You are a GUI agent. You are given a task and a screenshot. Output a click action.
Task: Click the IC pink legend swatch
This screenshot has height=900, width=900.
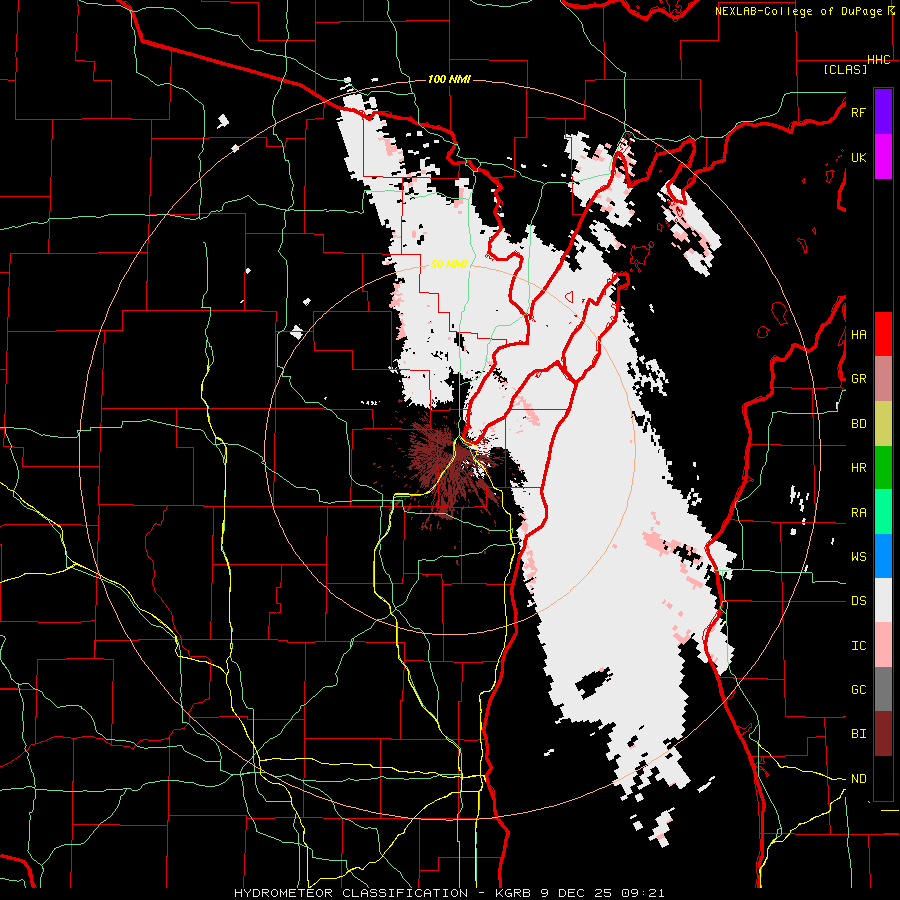pos(883,645)
